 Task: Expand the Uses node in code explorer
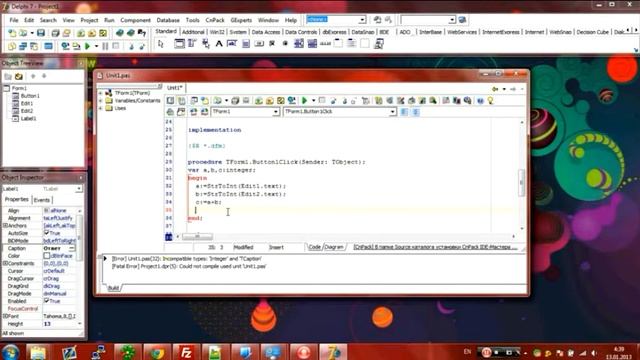point(100,108)
